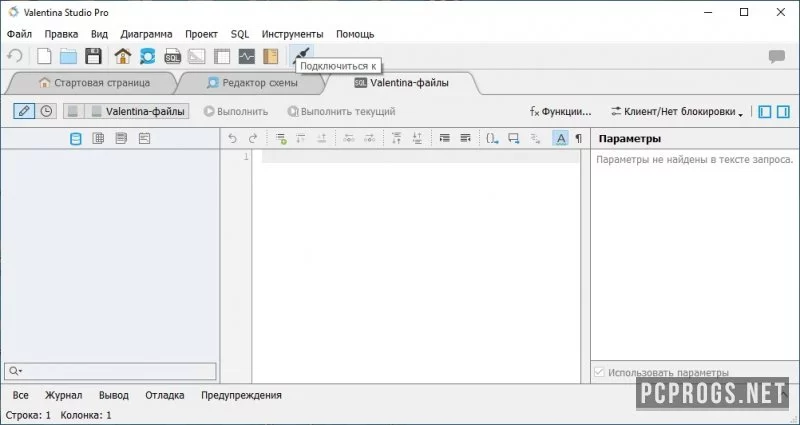Screen dimensions: 800x425
Task: Click the right-pointing indent arrow icon
Action: point(370,138)
